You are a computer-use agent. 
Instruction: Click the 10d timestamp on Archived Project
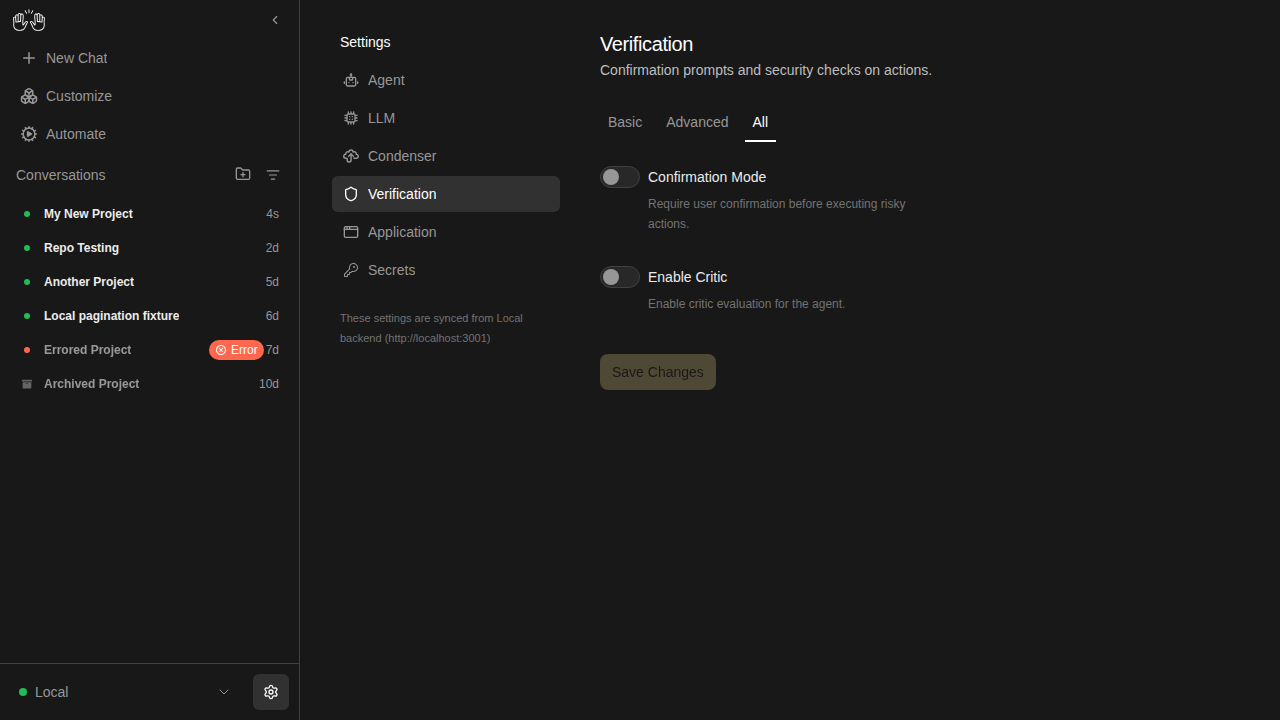pyautogui.click(x=269, y=384)
